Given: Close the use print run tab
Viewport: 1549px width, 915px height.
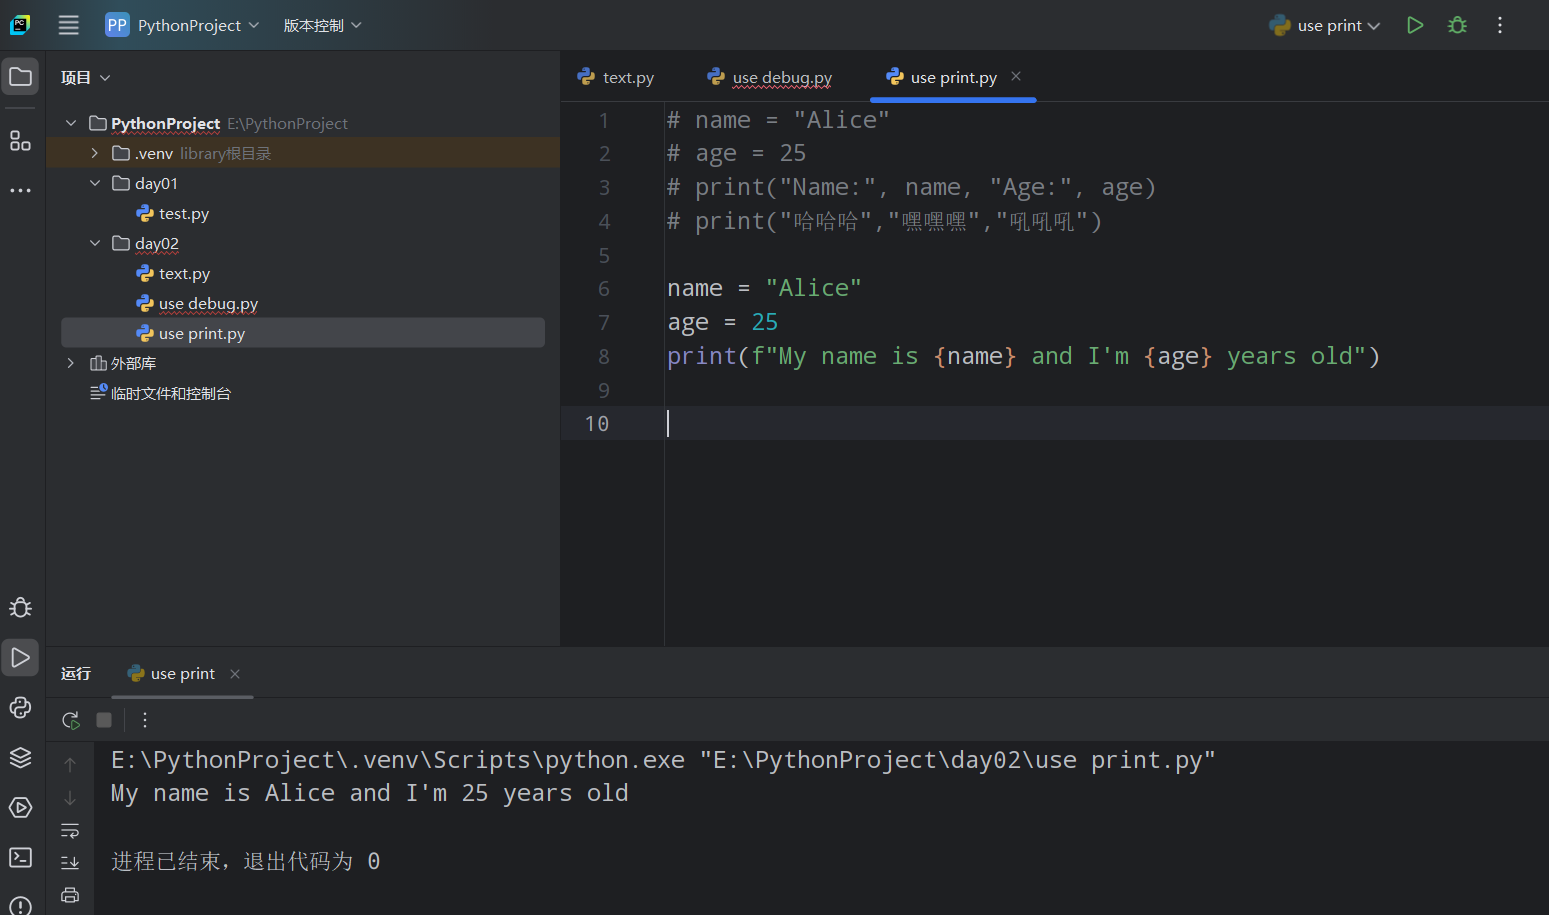Looking at the screenshot, I should pyautogui.click(x=235, y=674).
